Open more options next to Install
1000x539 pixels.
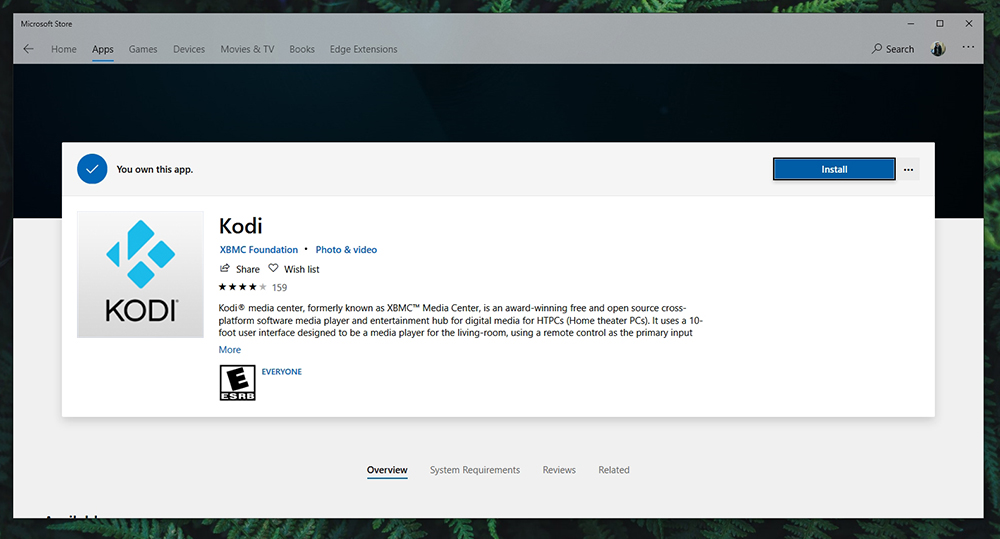908,170
